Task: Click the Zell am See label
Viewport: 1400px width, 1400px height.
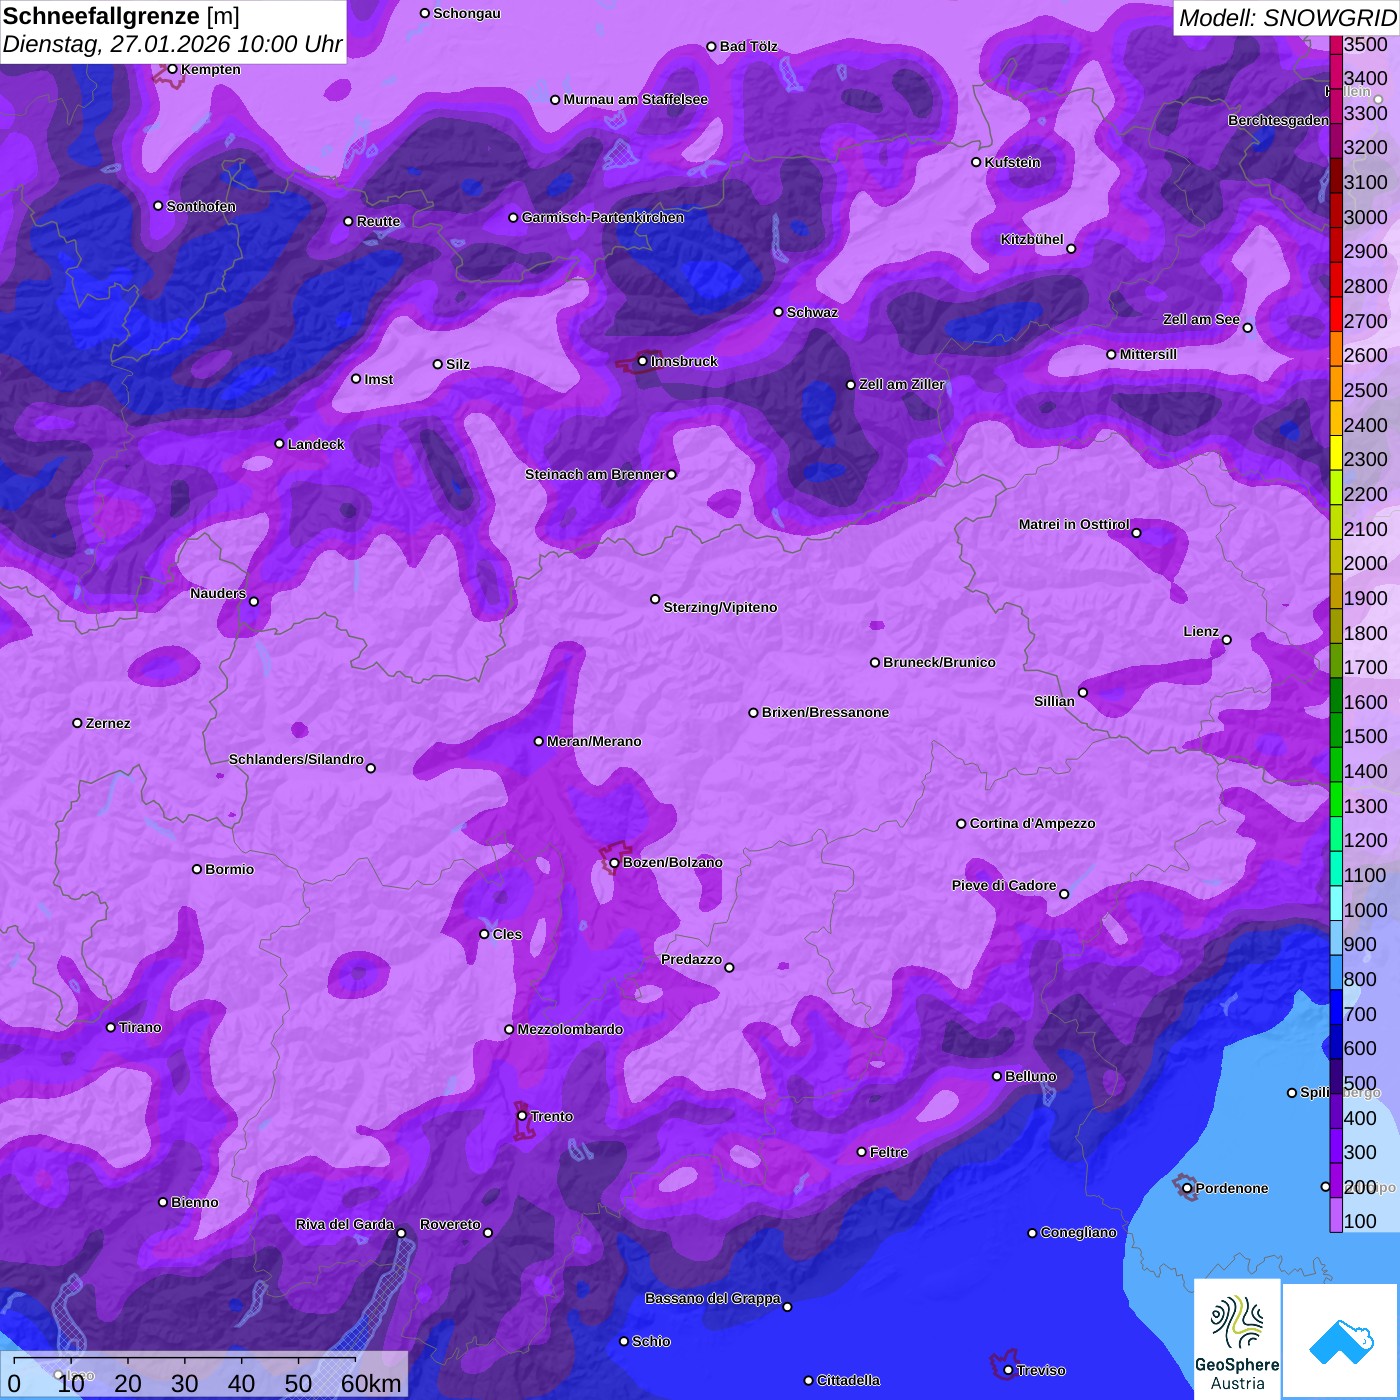Action: [1201, 319]
